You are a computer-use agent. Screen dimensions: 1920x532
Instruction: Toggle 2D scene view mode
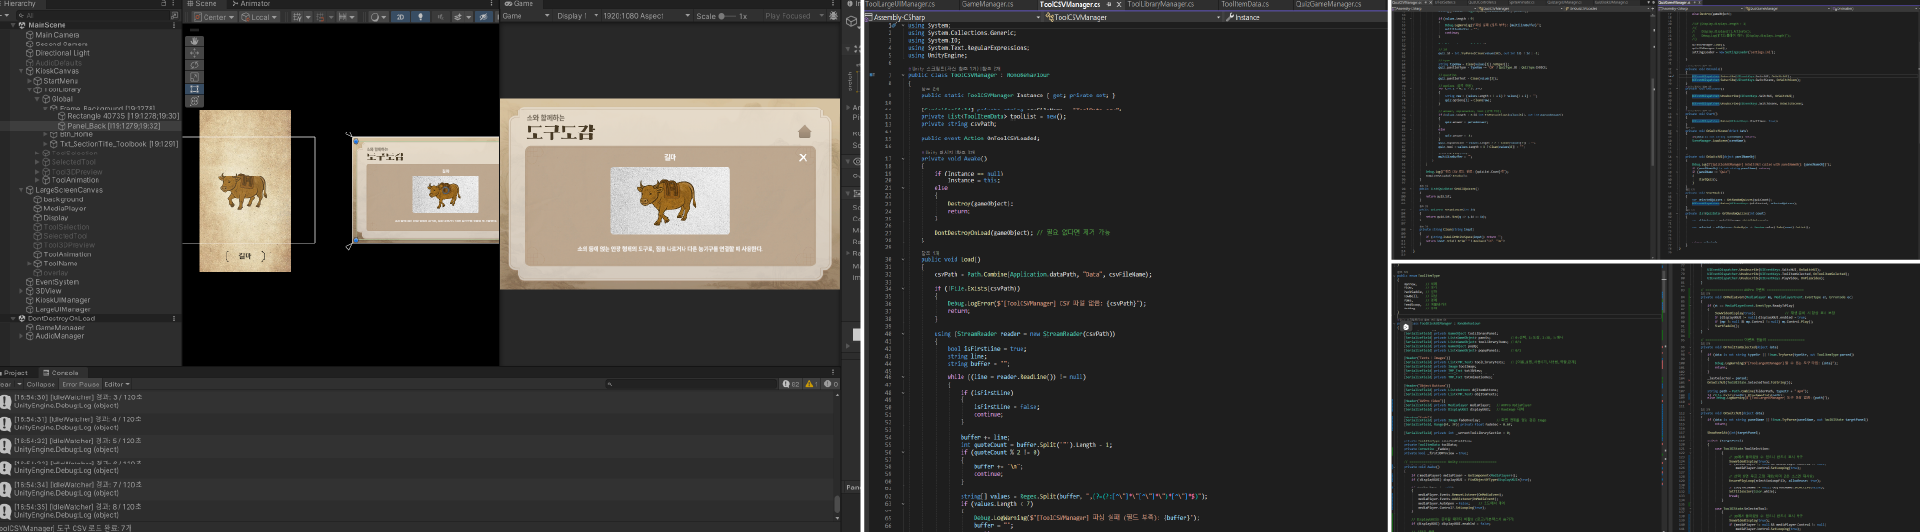coord(400,17)
